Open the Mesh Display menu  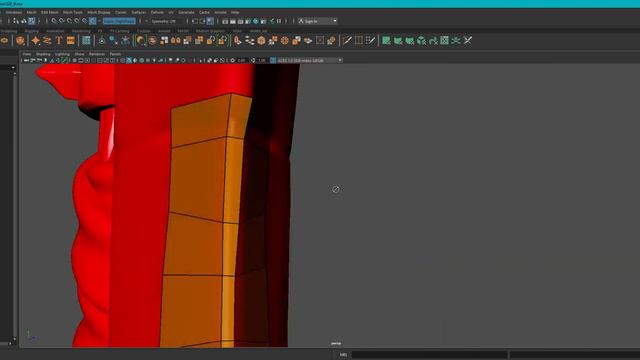tap(99, 13)
